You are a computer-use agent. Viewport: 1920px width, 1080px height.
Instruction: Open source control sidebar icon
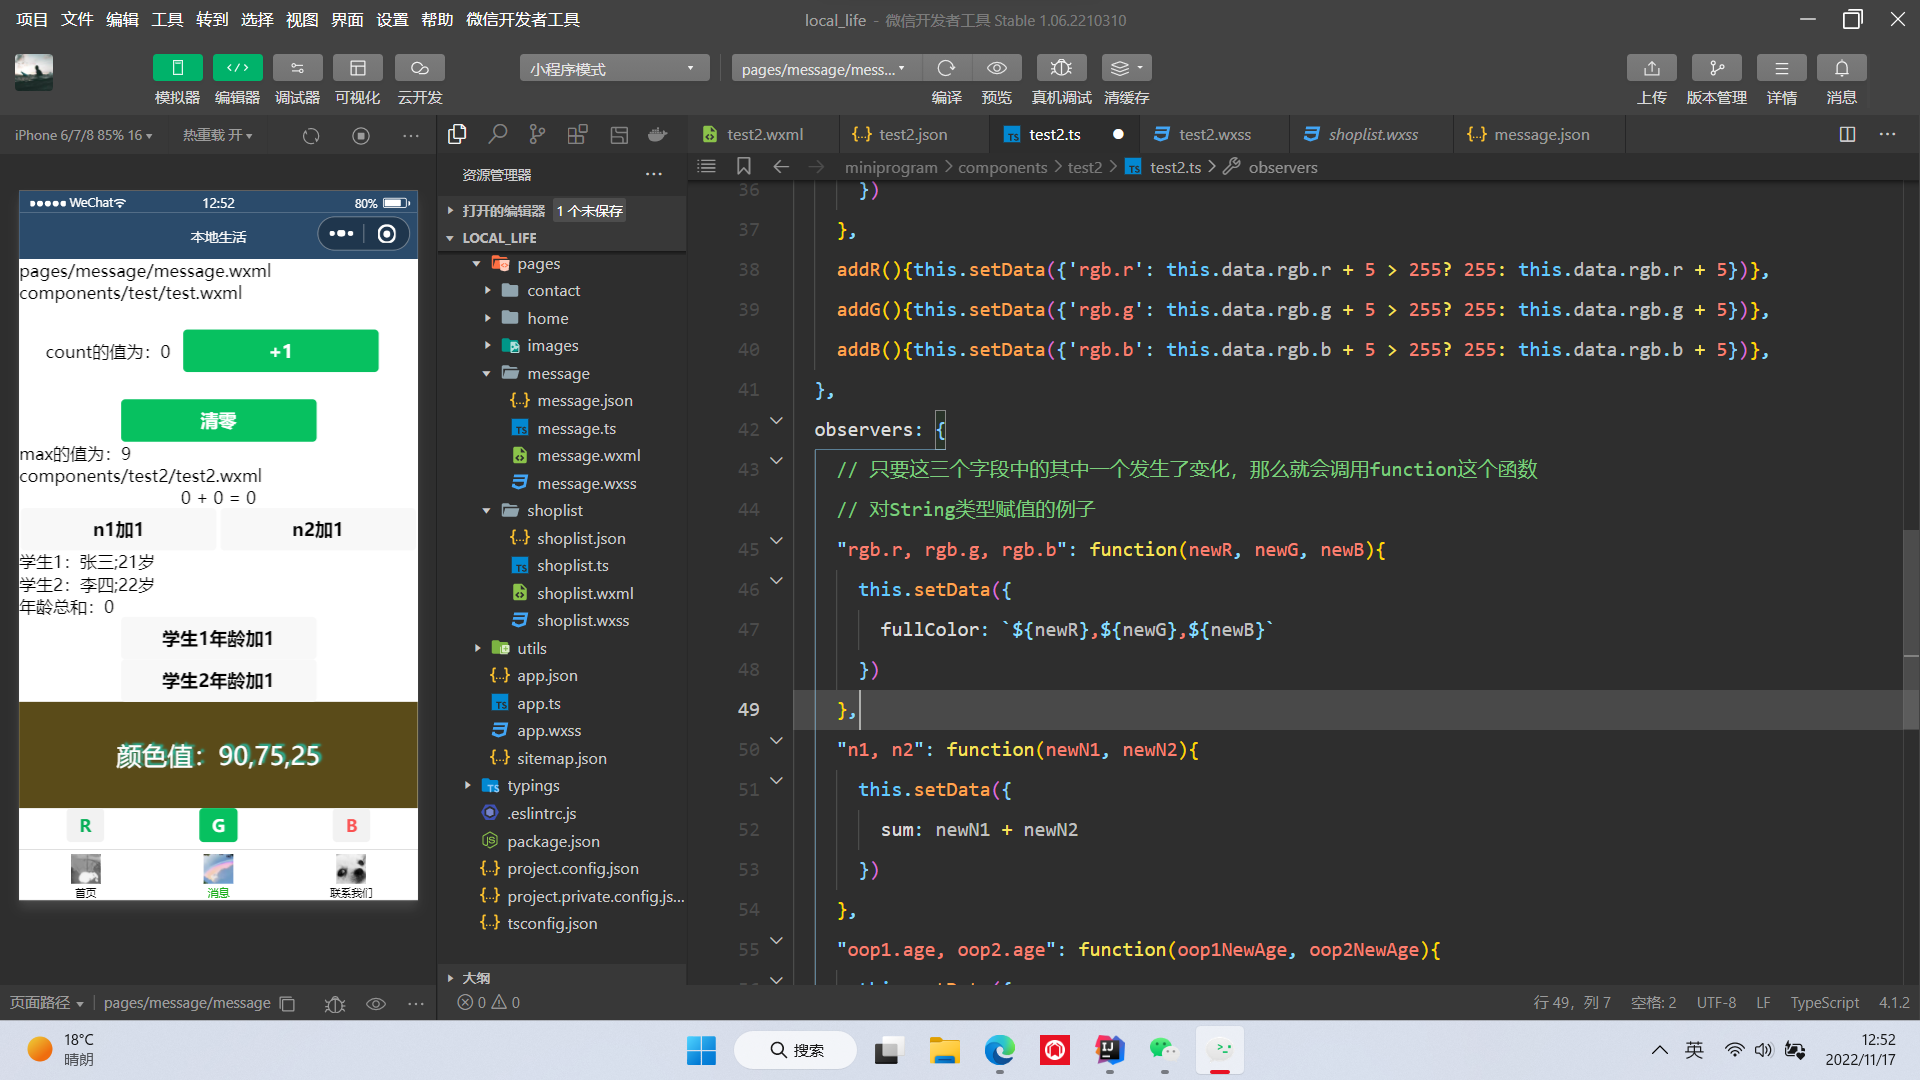(537, 134)
